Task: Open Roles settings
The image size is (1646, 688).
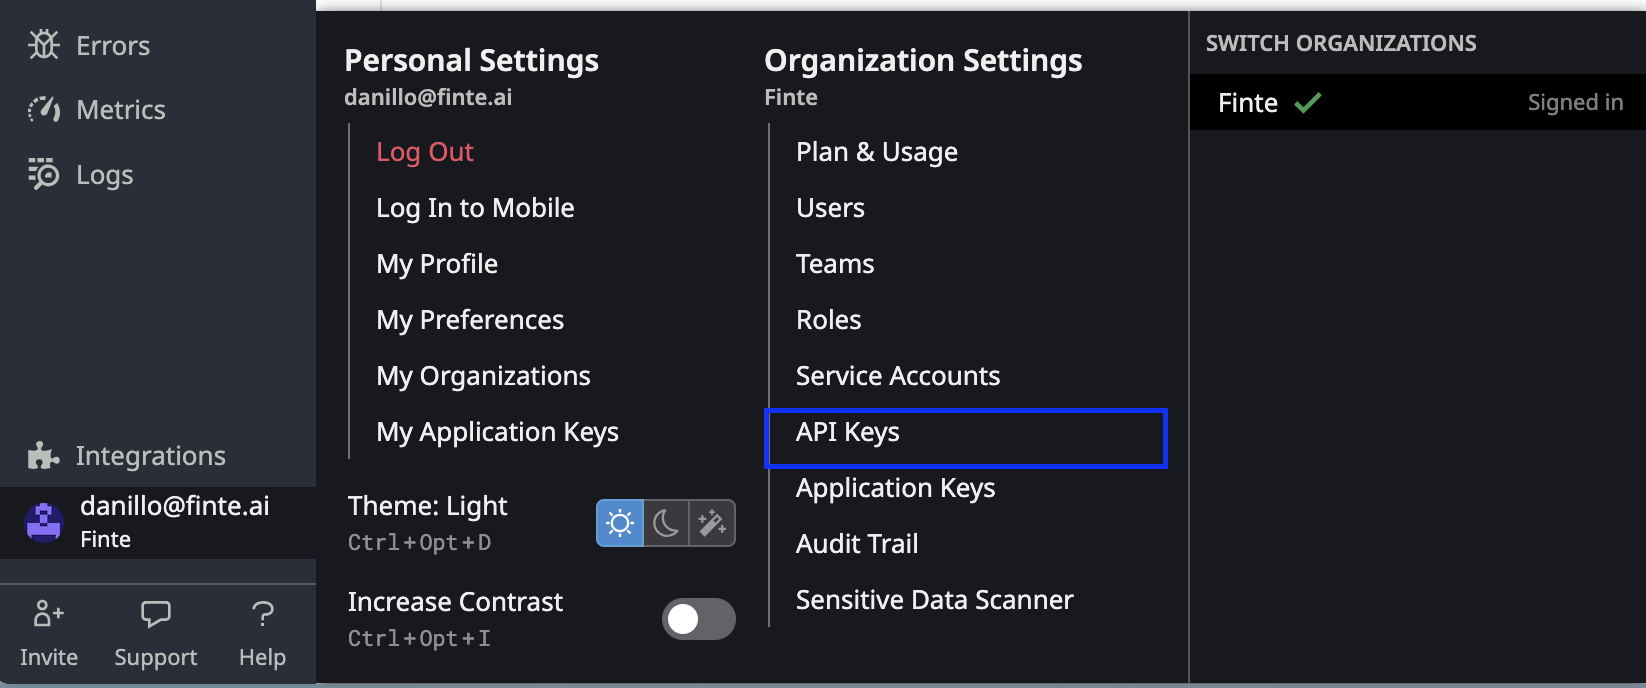Action: (828, 320)
